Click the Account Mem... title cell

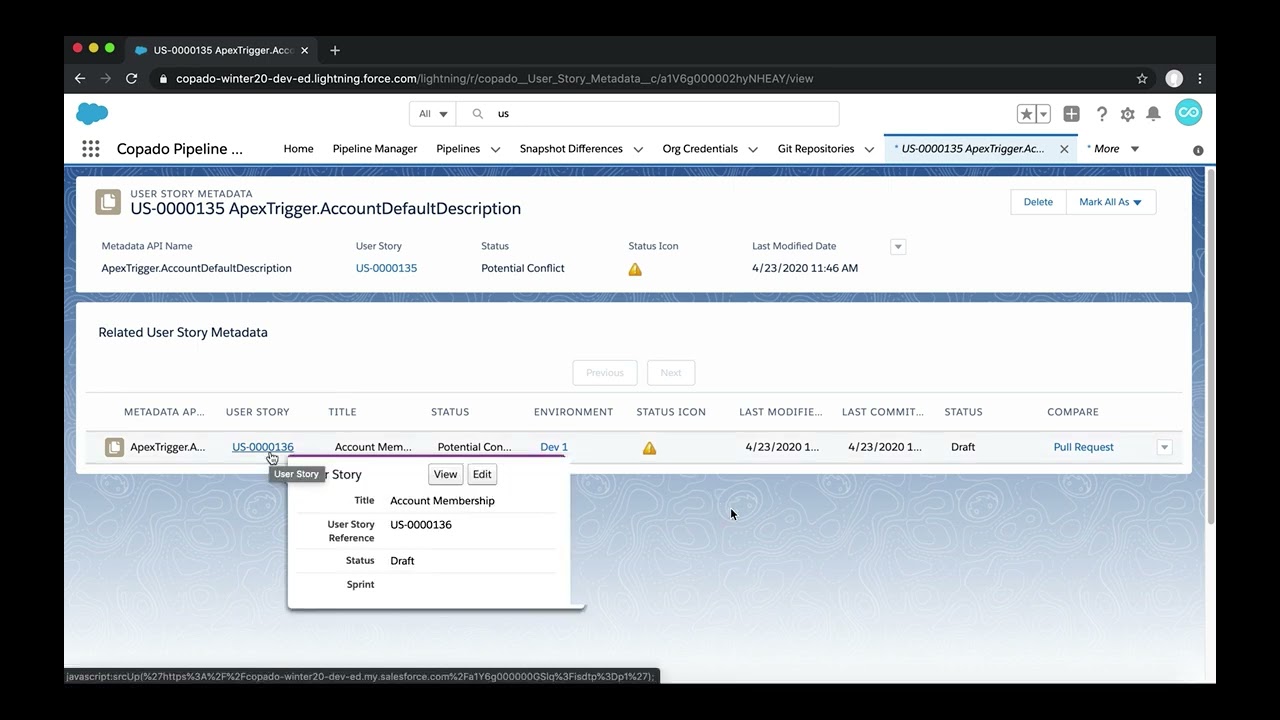(373, 447)
